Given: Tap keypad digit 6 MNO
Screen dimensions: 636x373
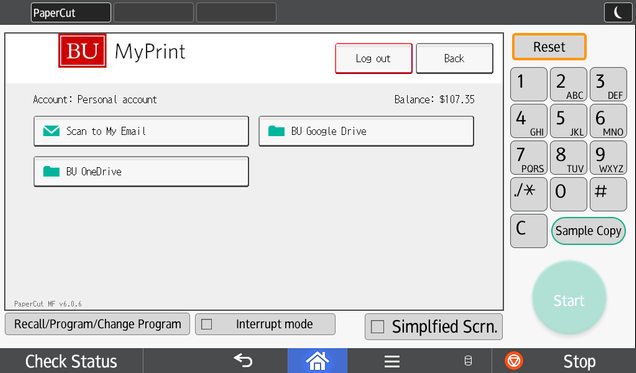Looking at the screenshot, I should tap(608, 121).
